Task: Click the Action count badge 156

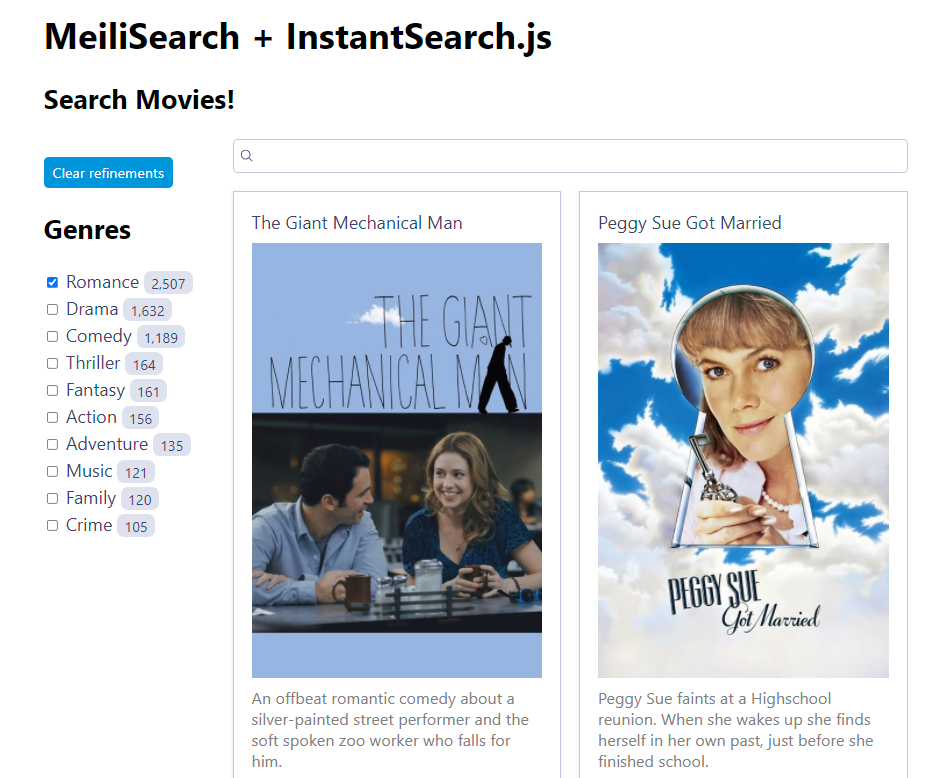Action: (x=141, y=418)
